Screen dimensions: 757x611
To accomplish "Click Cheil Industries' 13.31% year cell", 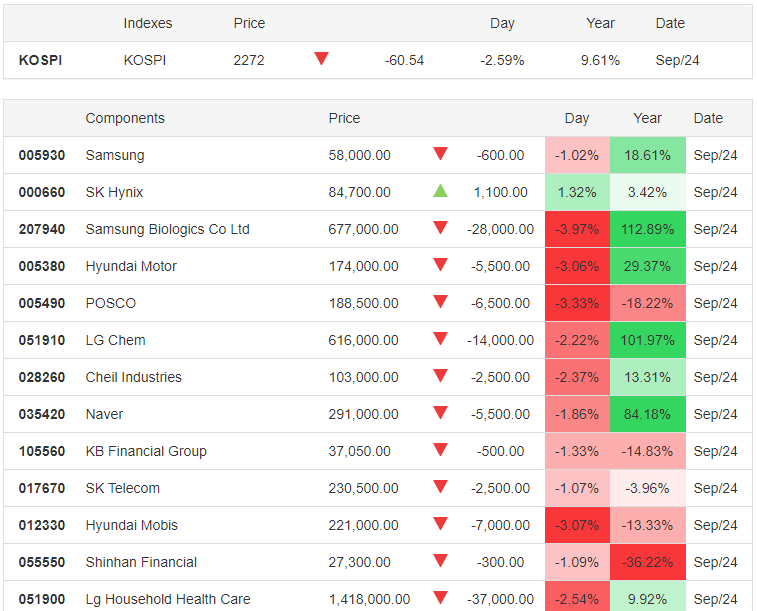I will pyautogui.click(x=647, y=377).
